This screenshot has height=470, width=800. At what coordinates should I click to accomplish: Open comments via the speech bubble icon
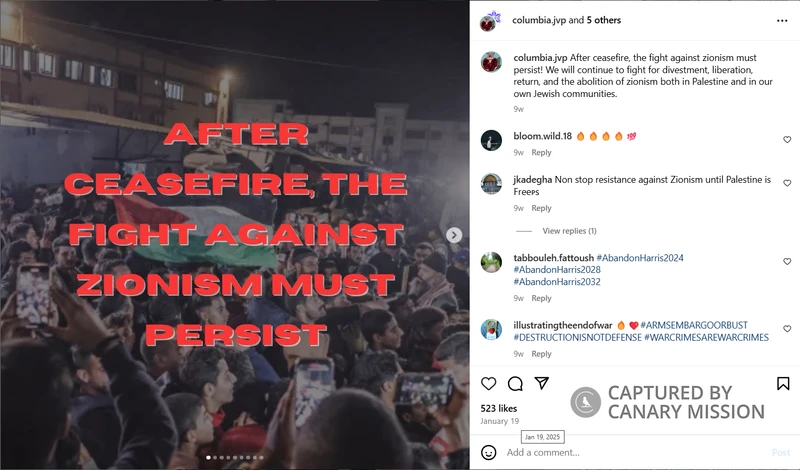[x=515, y=383]
